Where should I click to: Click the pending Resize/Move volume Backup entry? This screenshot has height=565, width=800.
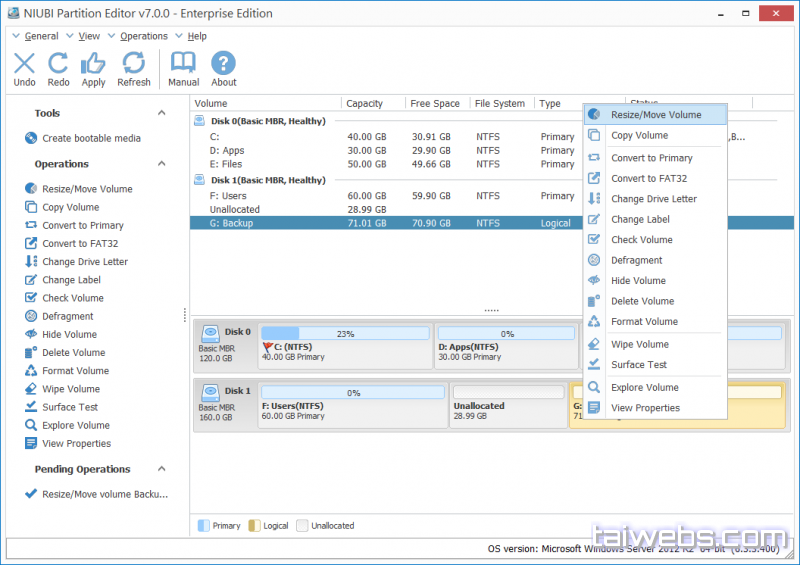(104, 494)
